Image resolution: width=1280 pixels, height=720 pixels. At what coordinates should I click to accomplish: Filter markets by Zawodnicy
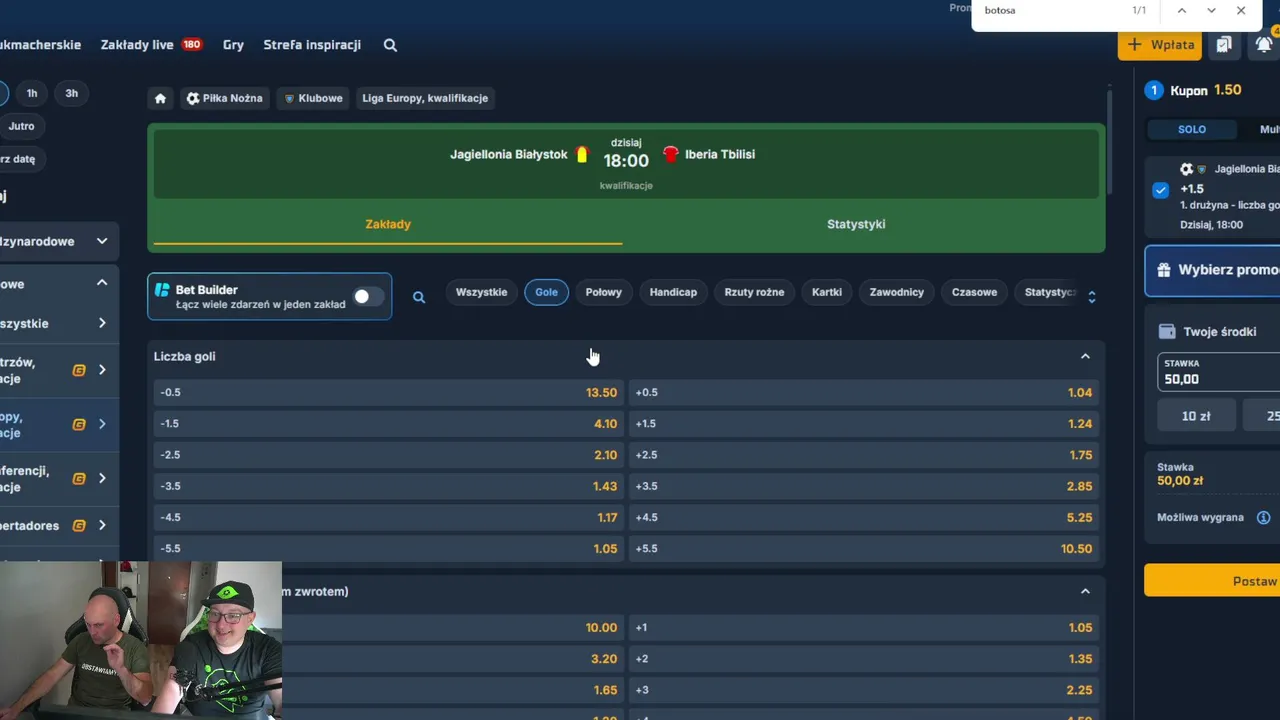[x=897, y=292]
